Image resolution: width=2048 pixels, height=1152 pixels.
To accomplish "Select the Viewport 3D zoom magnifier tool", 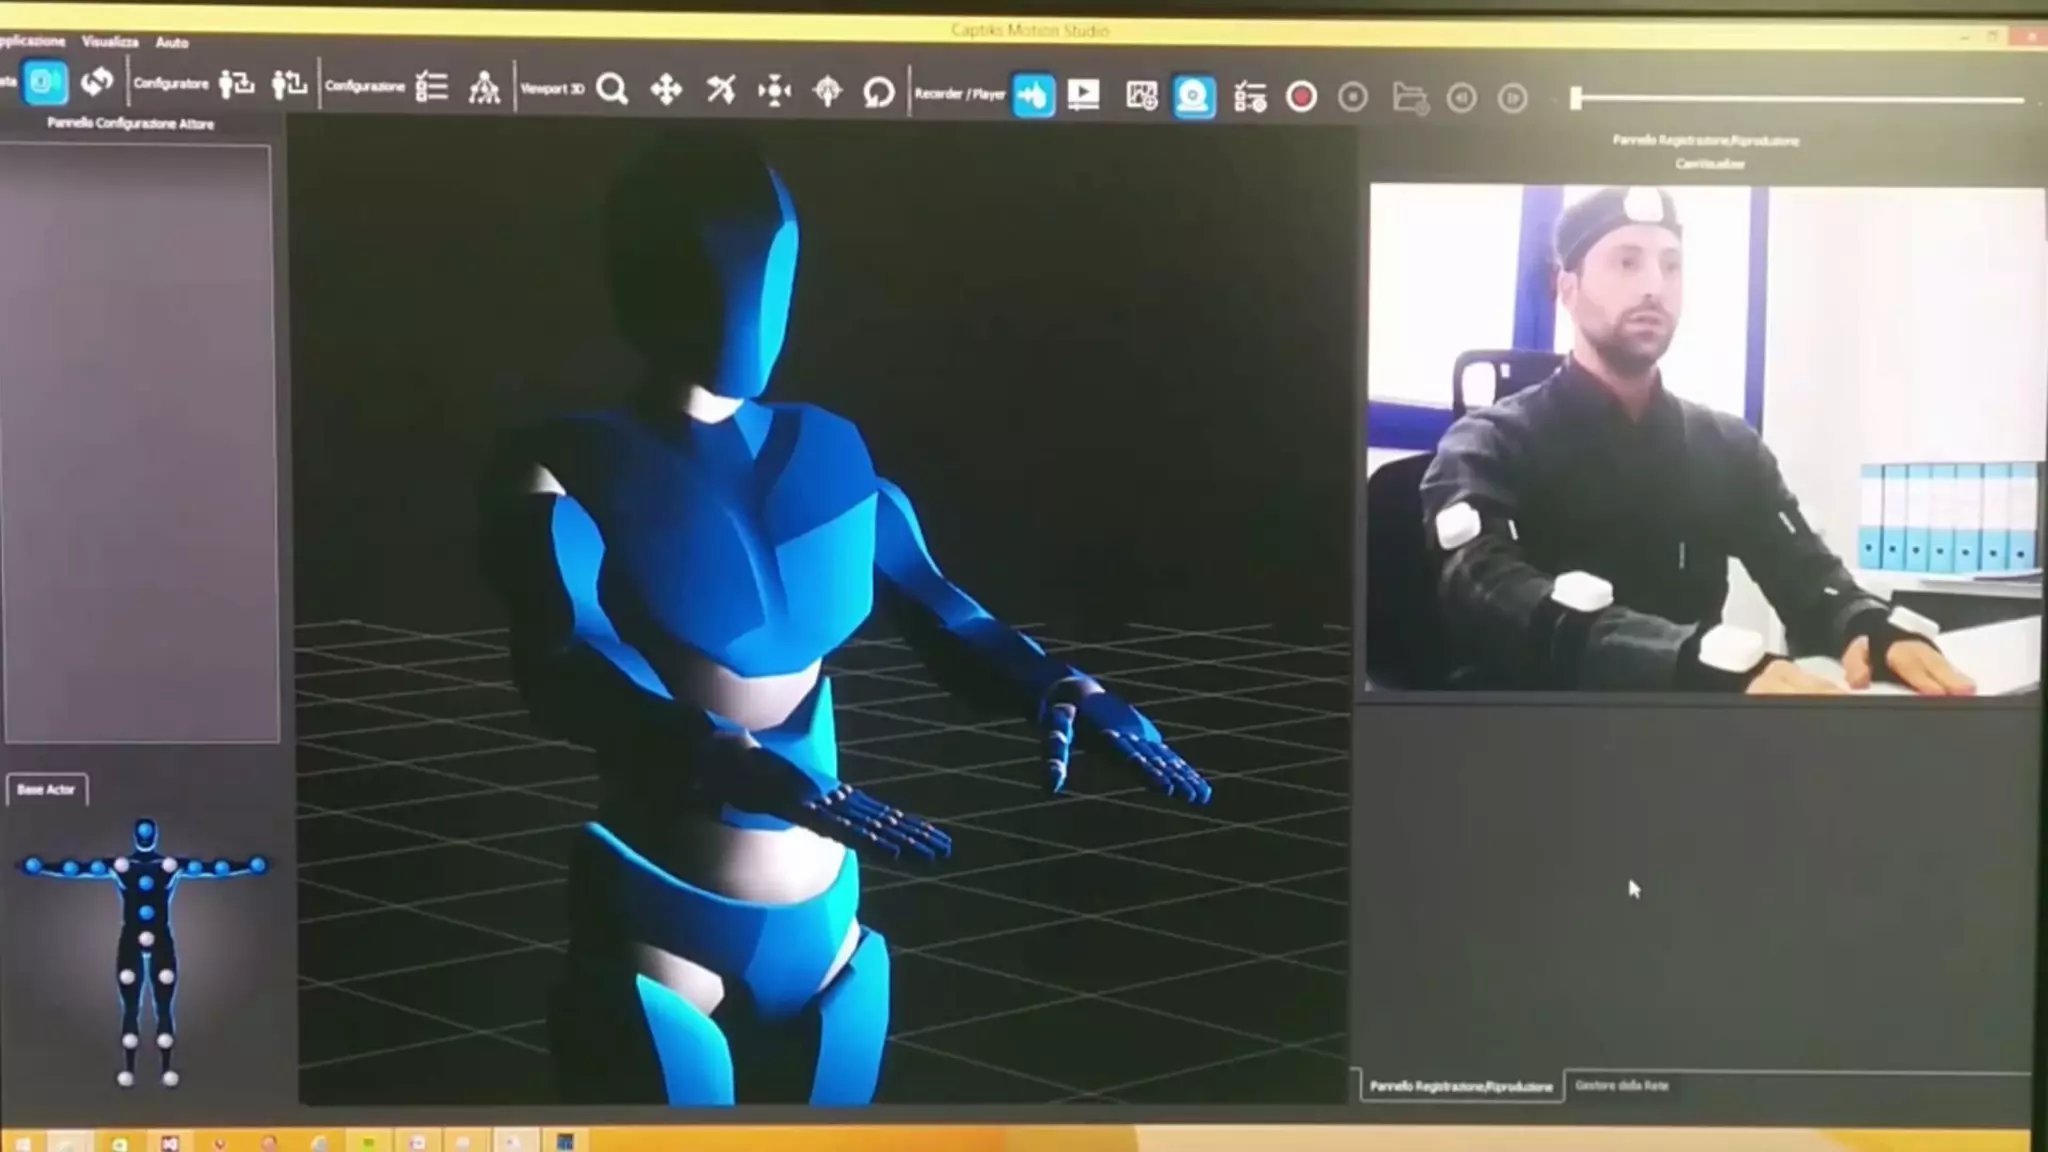I will (612, 90).
